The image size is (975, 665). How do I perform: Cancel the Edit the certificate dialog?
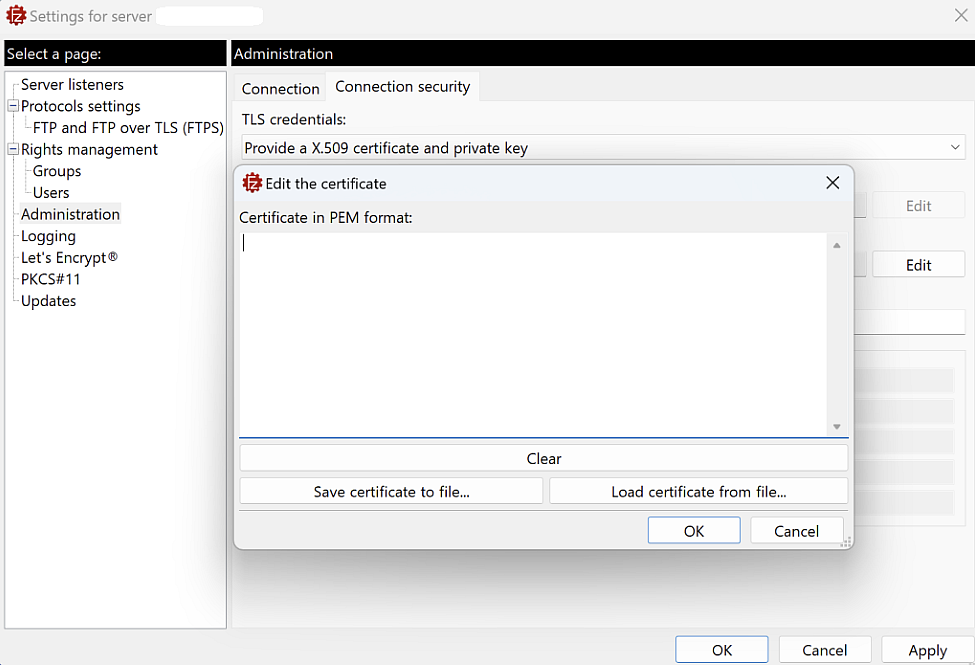pyautogui.click(x=796, y=530)
